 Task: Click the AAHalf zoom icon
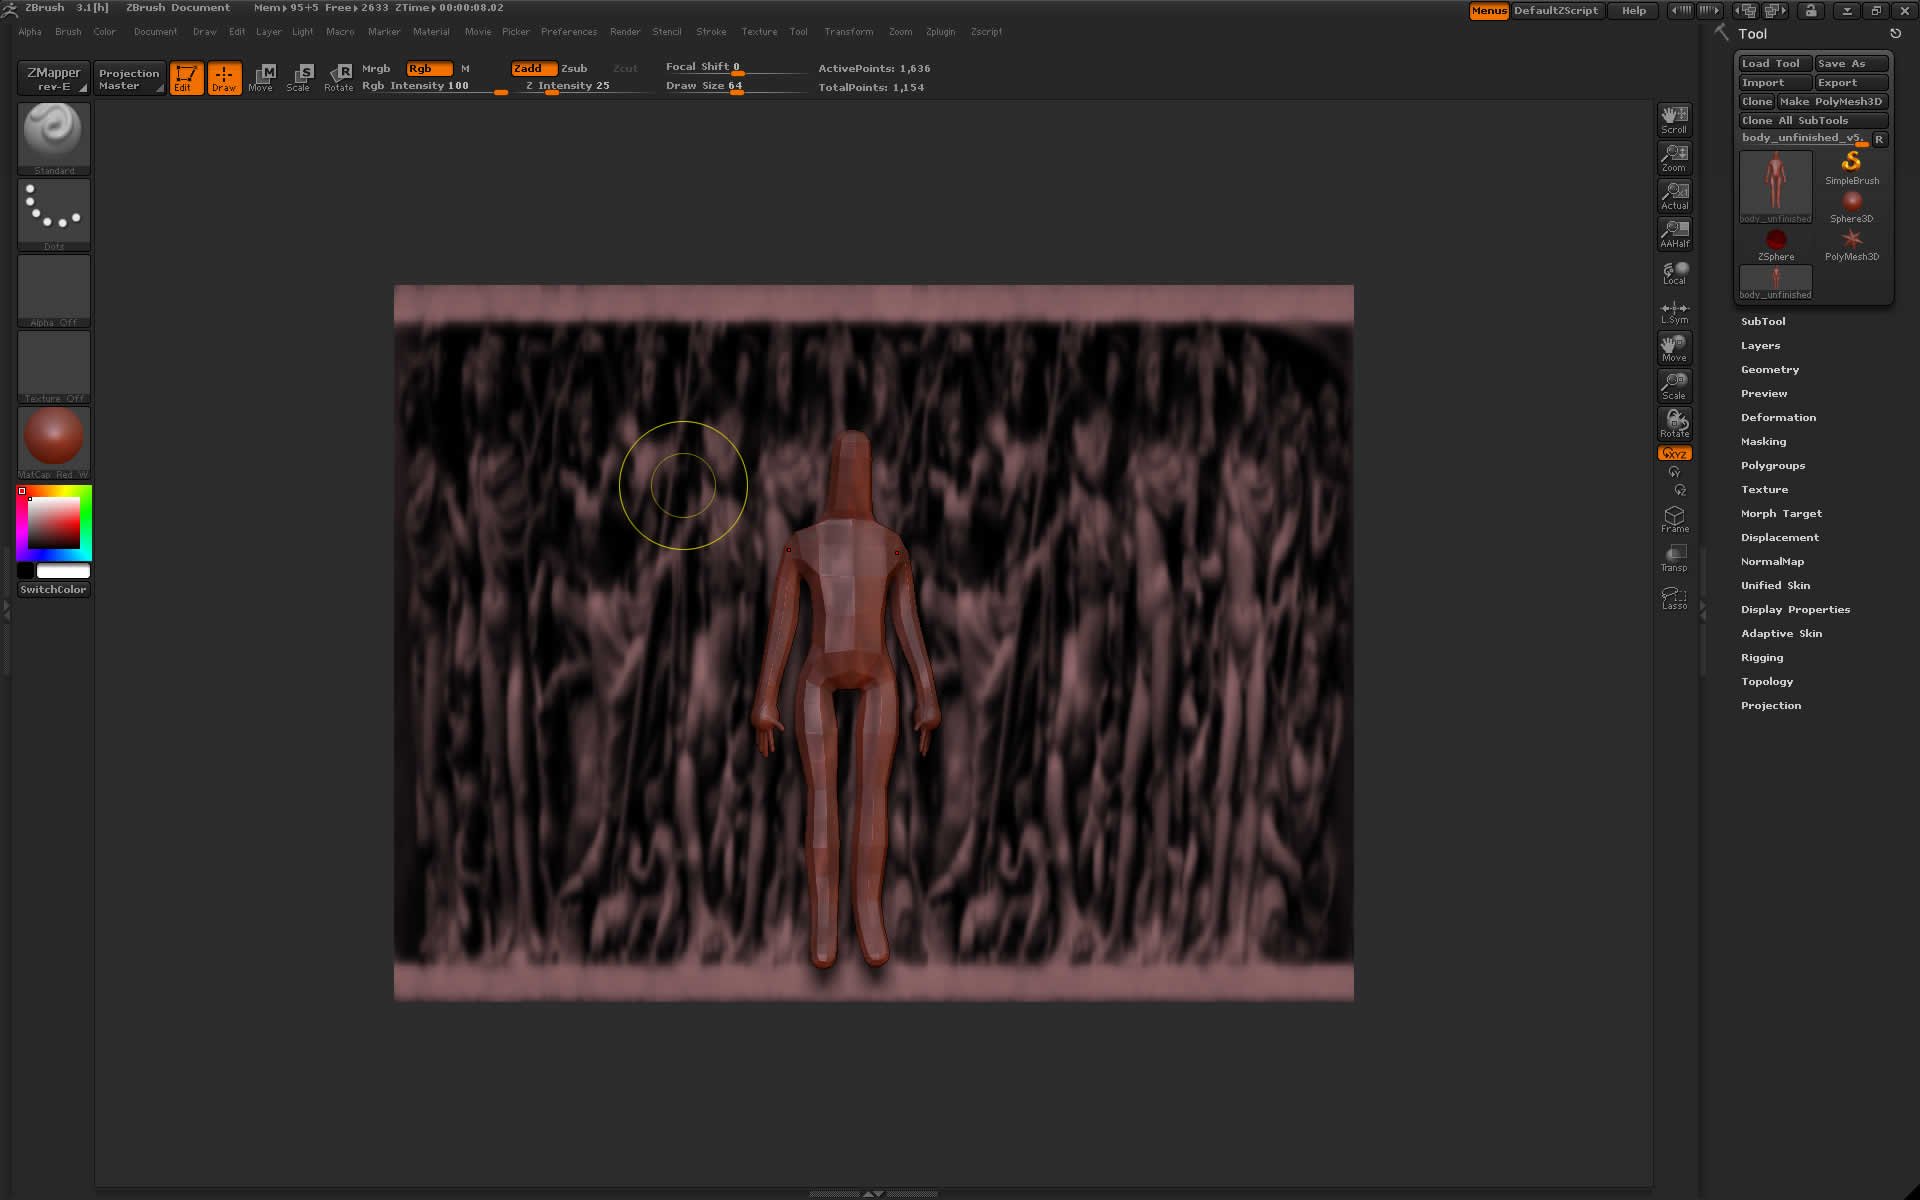click(1674, 233)
